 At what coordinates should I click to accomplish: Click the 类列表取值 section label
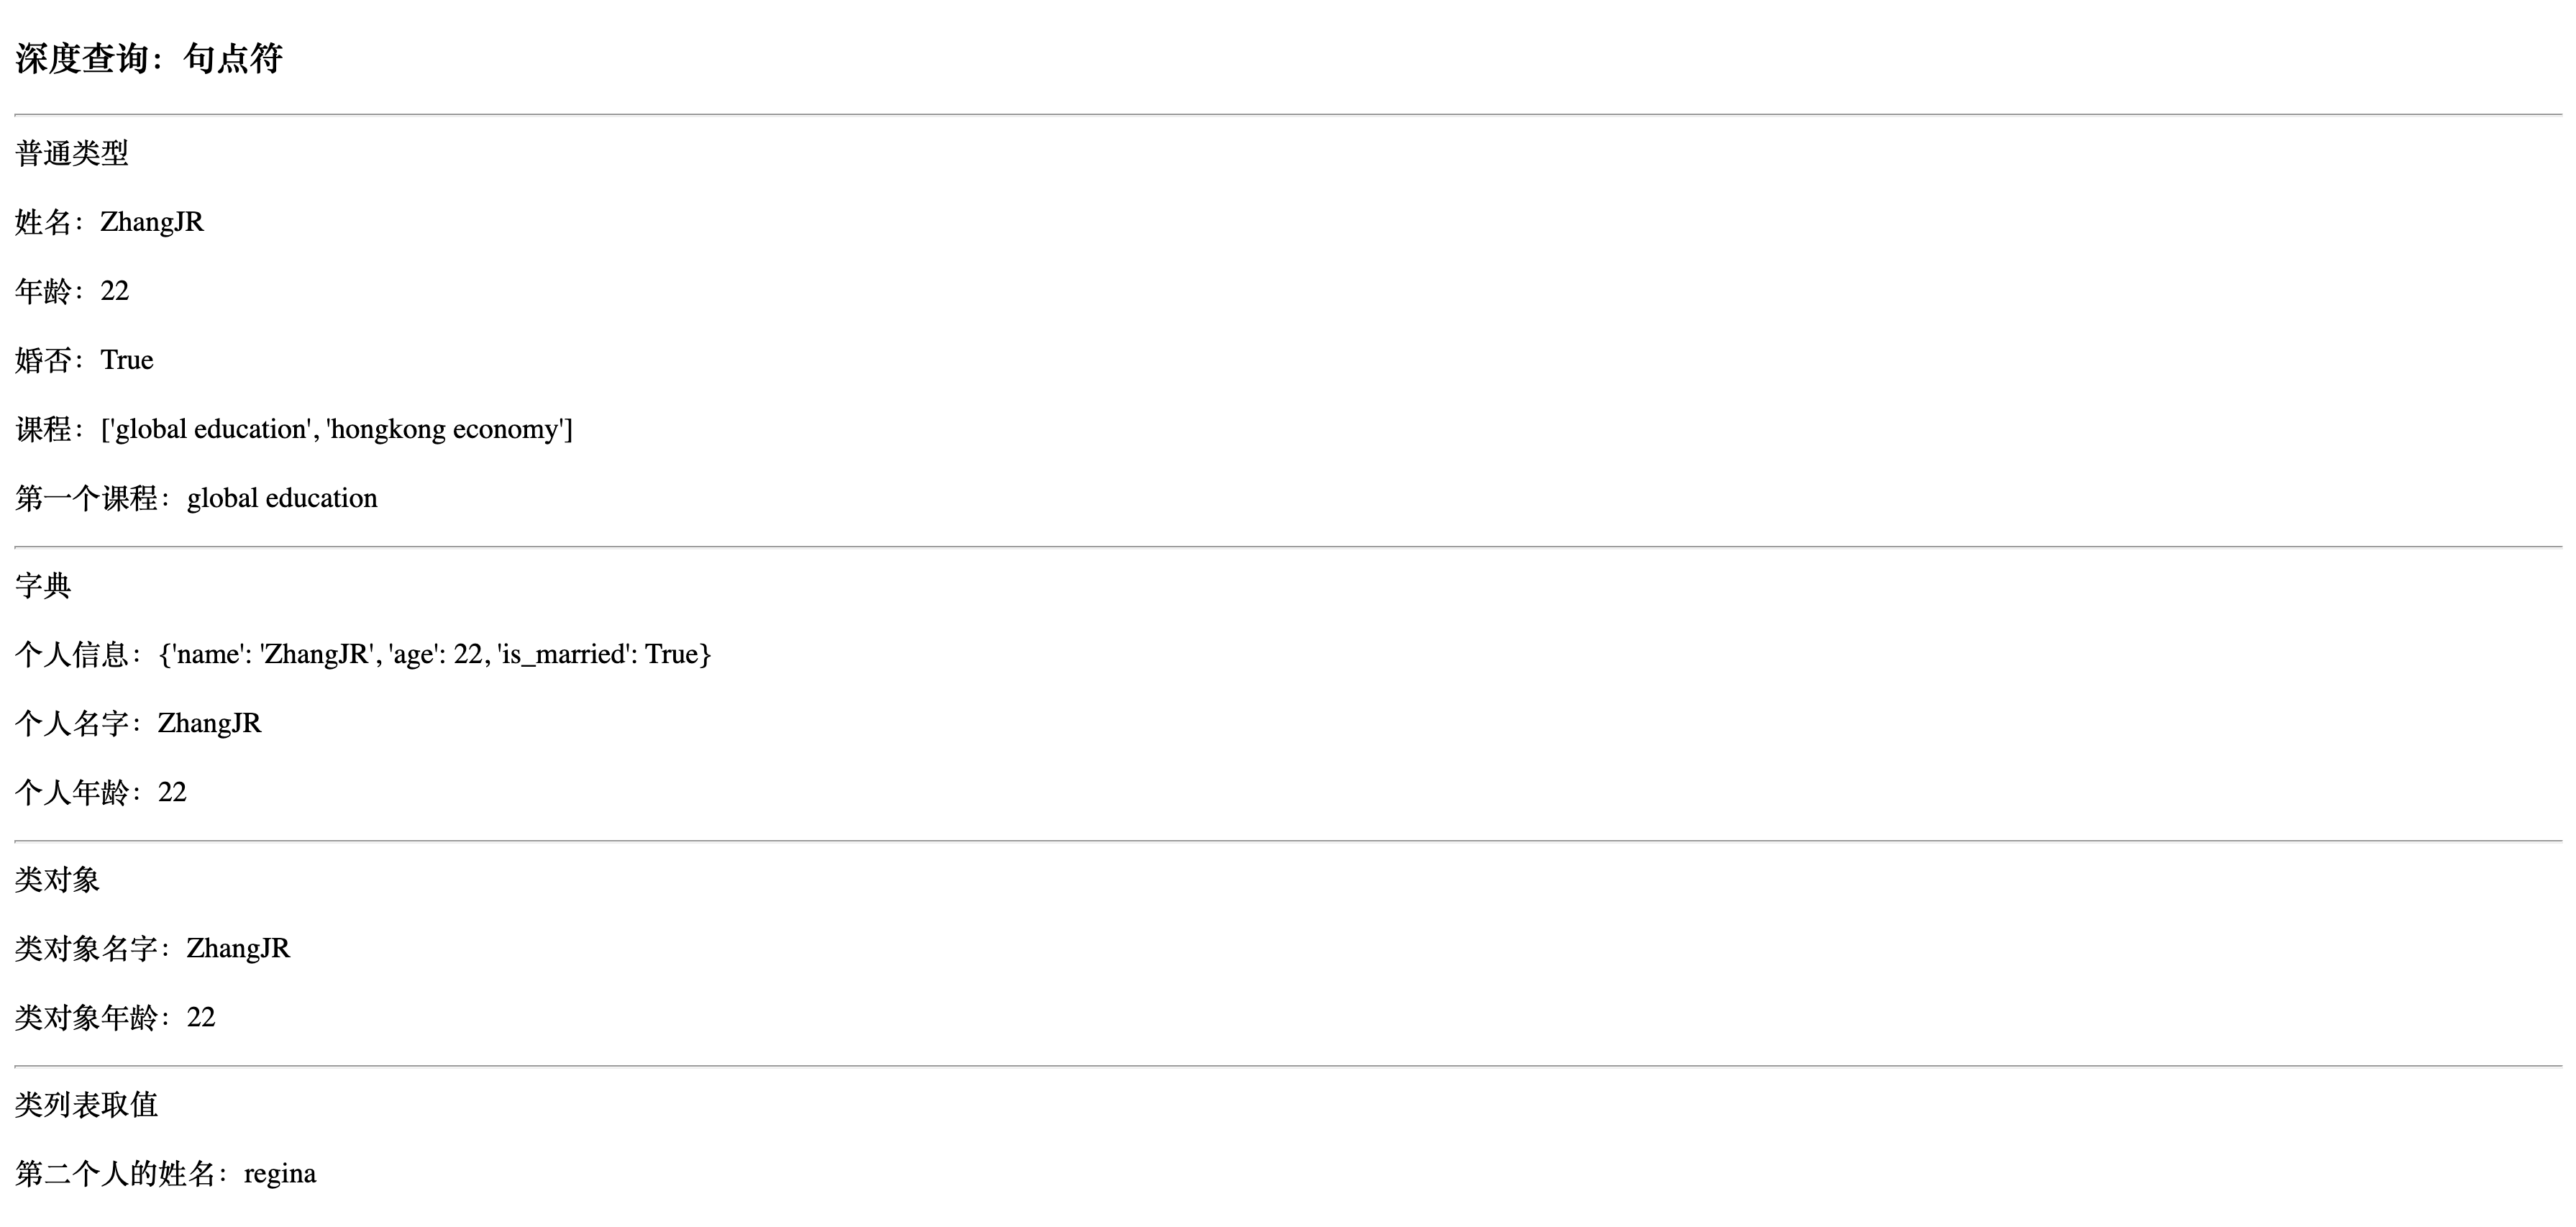86,1104
